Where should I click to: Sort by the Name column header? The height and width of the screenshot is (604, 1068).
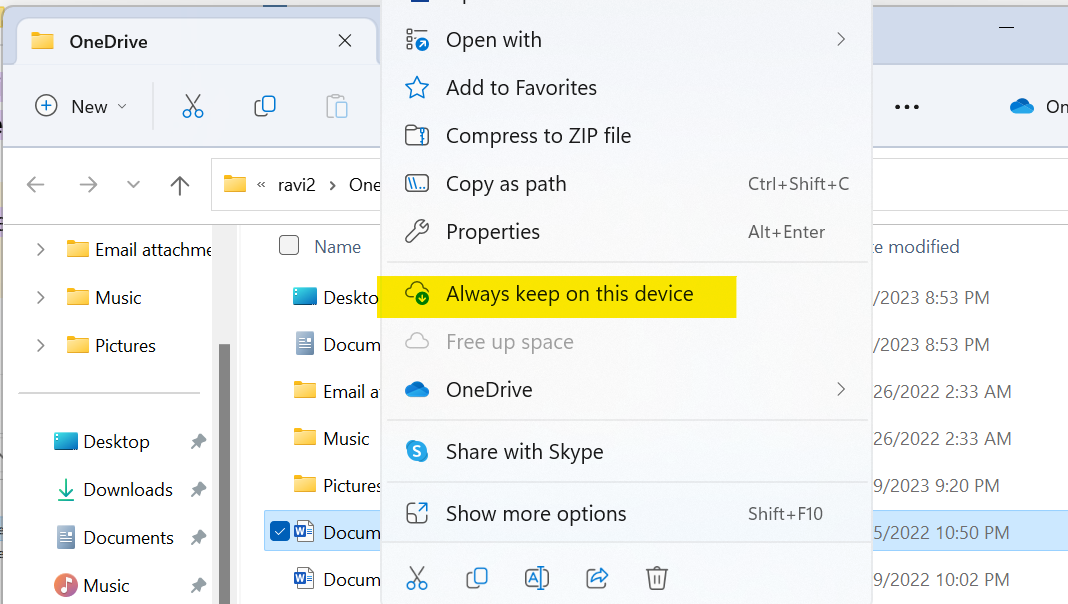pos(338,247)
